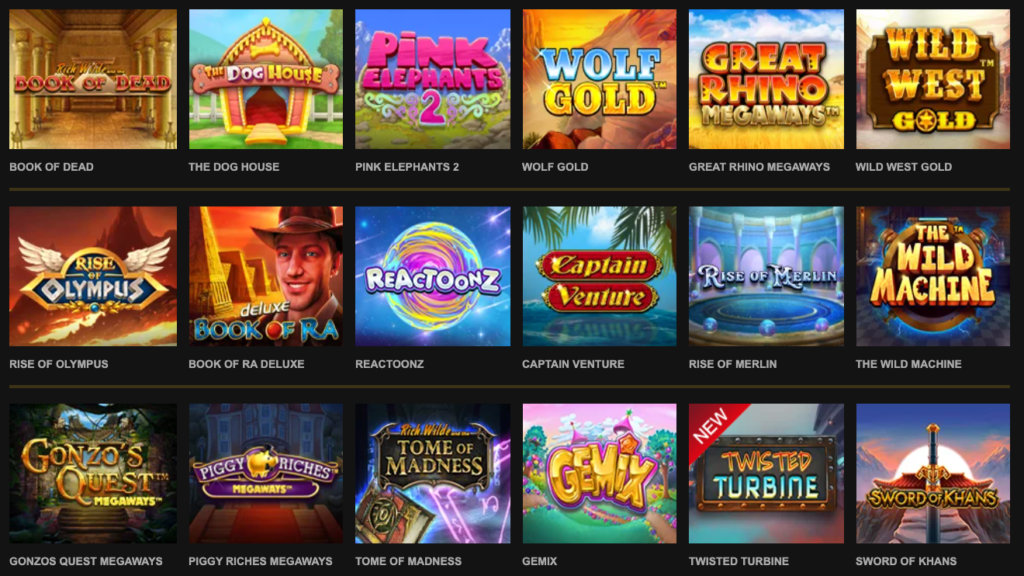This screenshot has height=576, width=1024.
Task: Select the Piggy Riches Megaways tile
Action: tap(266, 473)
